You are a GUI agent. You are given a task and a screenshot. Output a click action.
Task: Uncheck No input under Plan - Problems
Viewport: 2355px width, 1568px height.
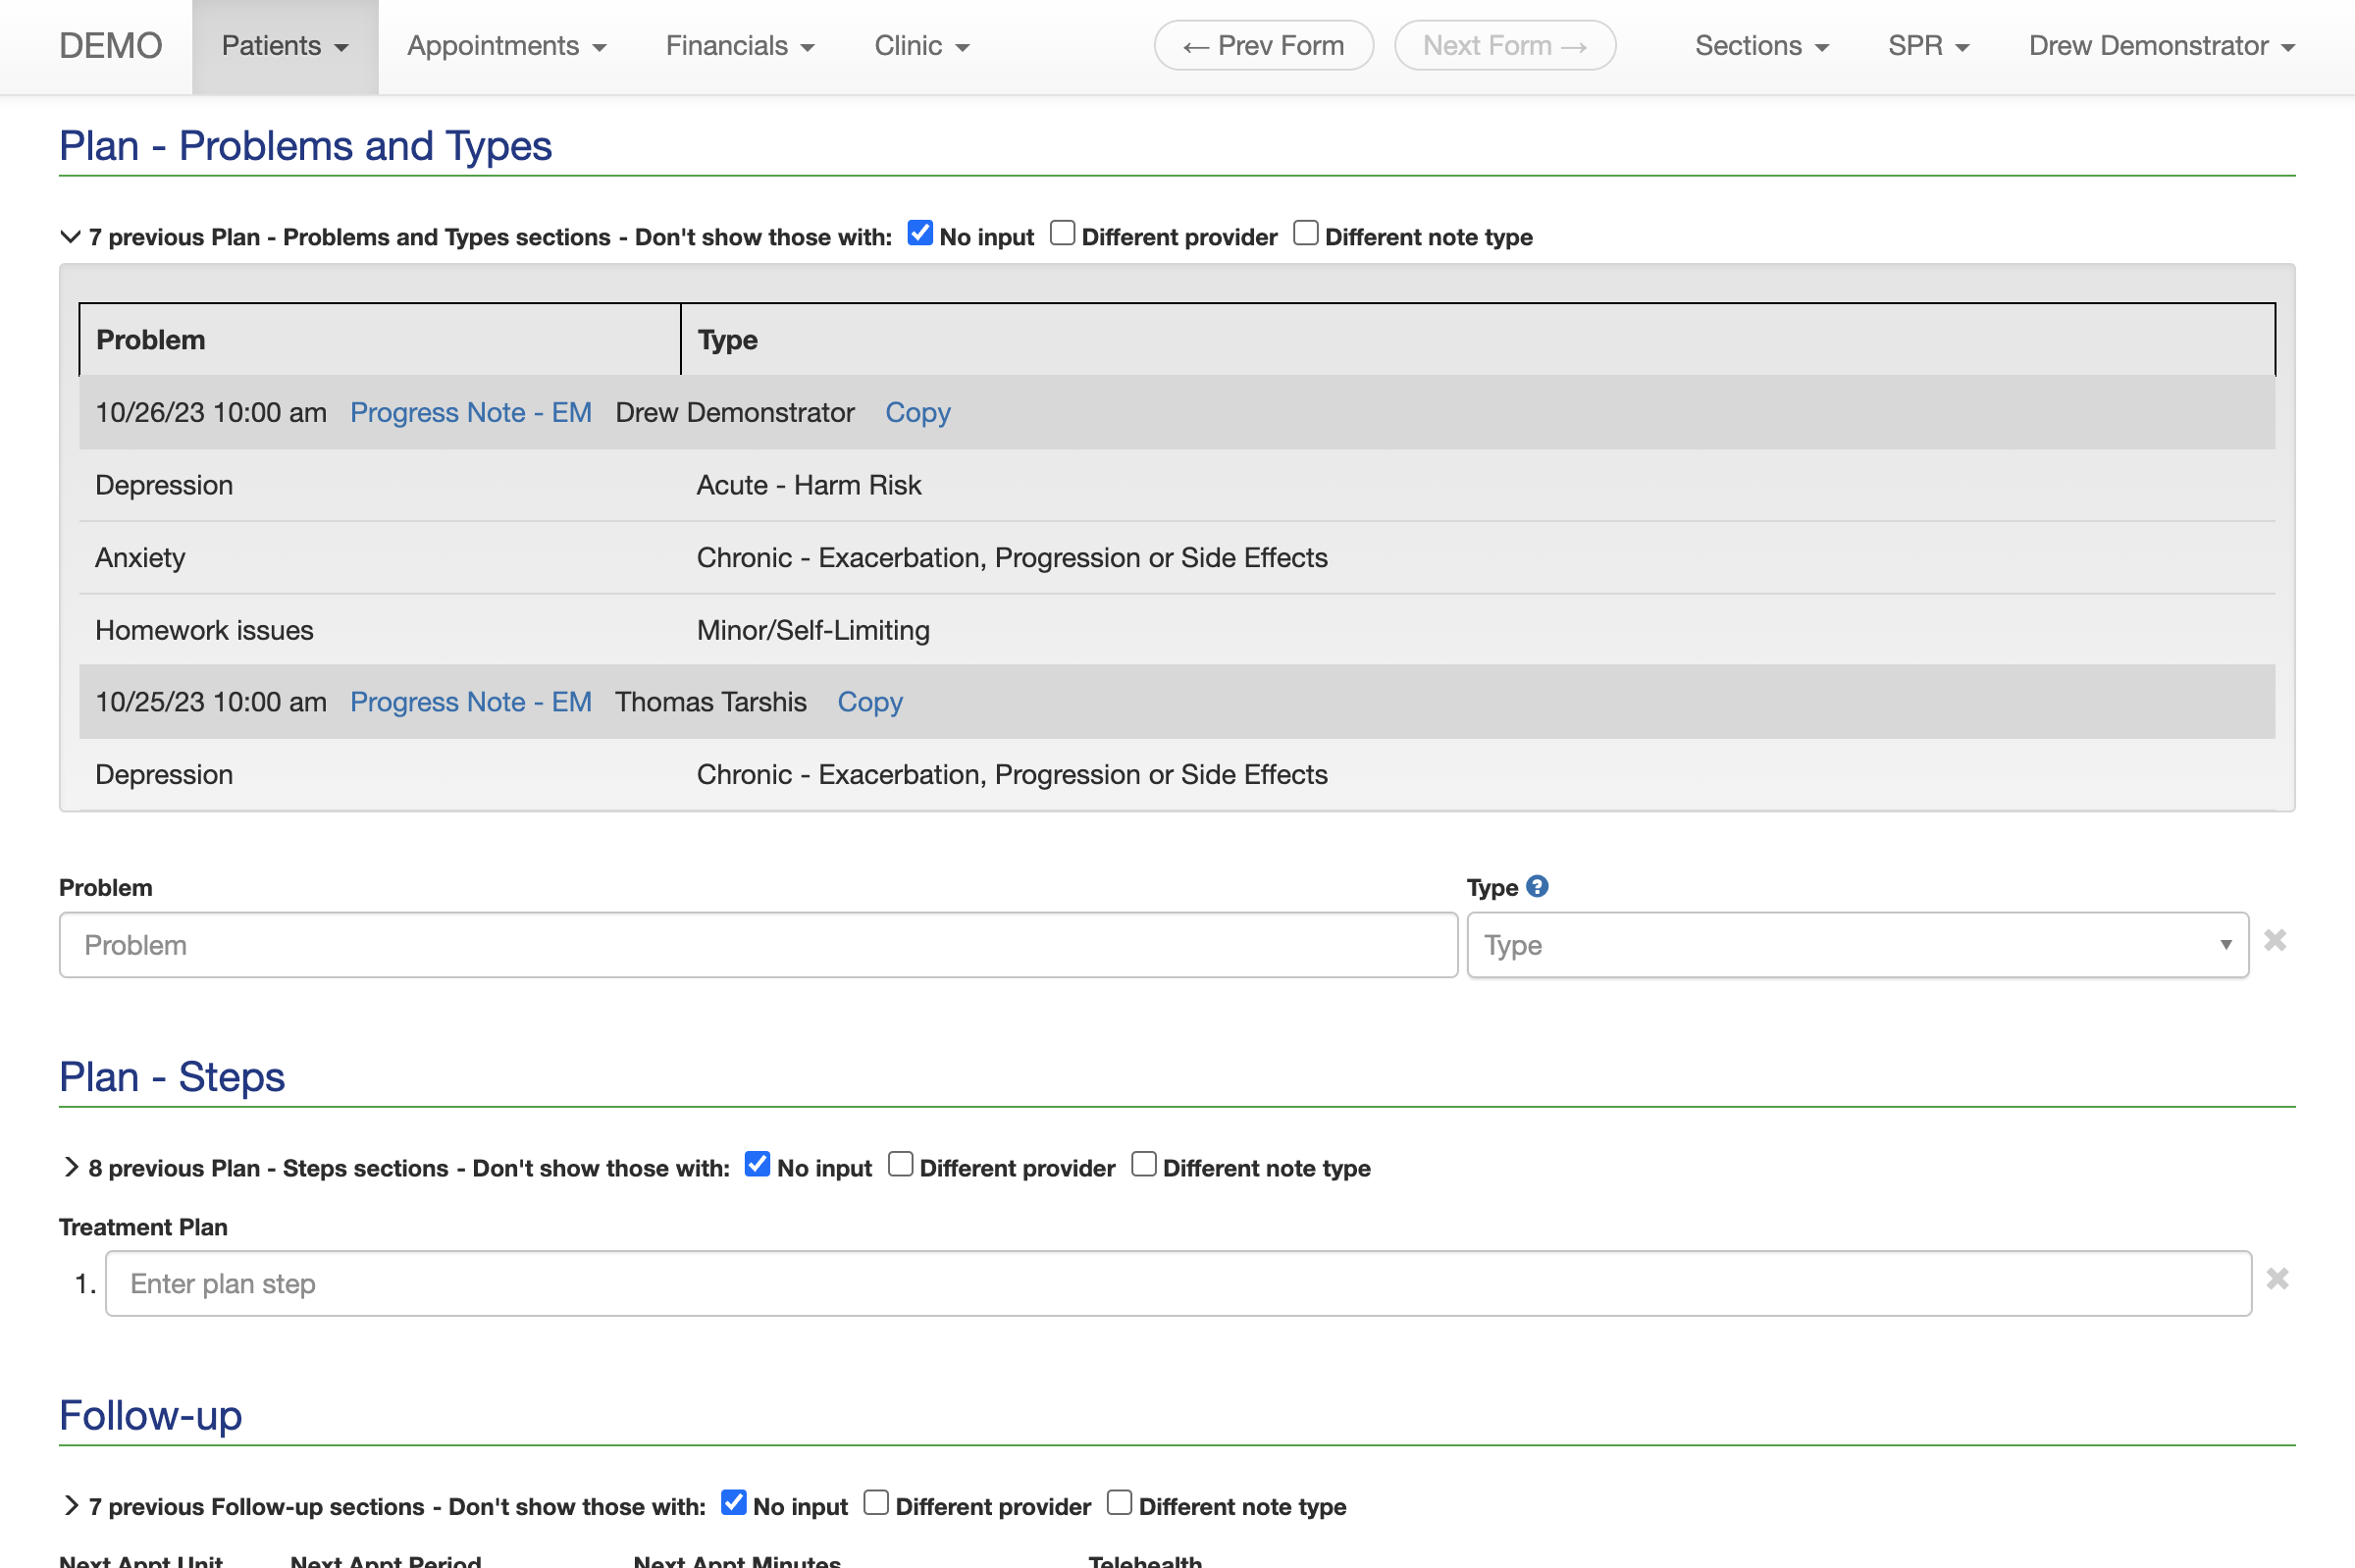click(x=918, y=232)
